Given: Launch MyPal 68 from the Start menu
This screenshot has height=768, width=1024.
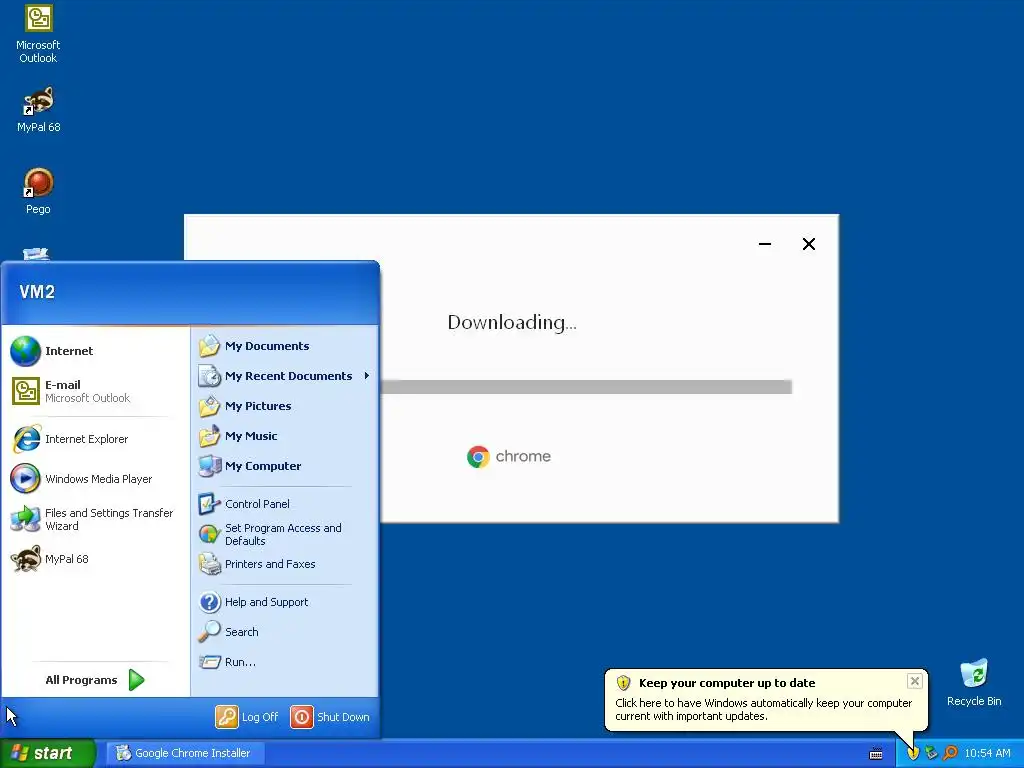Looking at the screenshot, I should [95, 559].
